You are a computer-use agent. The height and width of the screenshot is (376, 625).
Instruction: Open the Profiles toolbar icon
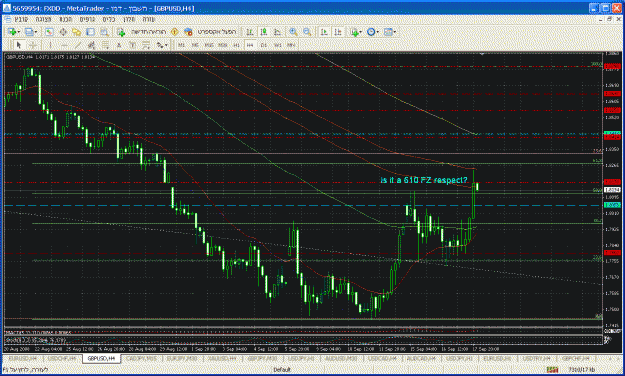coord(29,32)
